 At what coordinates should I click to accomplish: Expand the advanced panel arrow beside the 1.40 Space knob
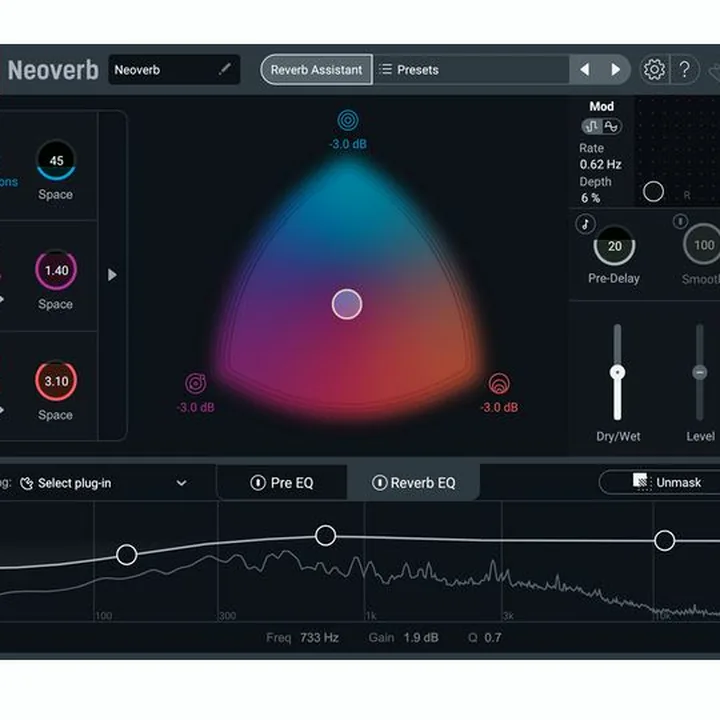[x=112, y=275]
